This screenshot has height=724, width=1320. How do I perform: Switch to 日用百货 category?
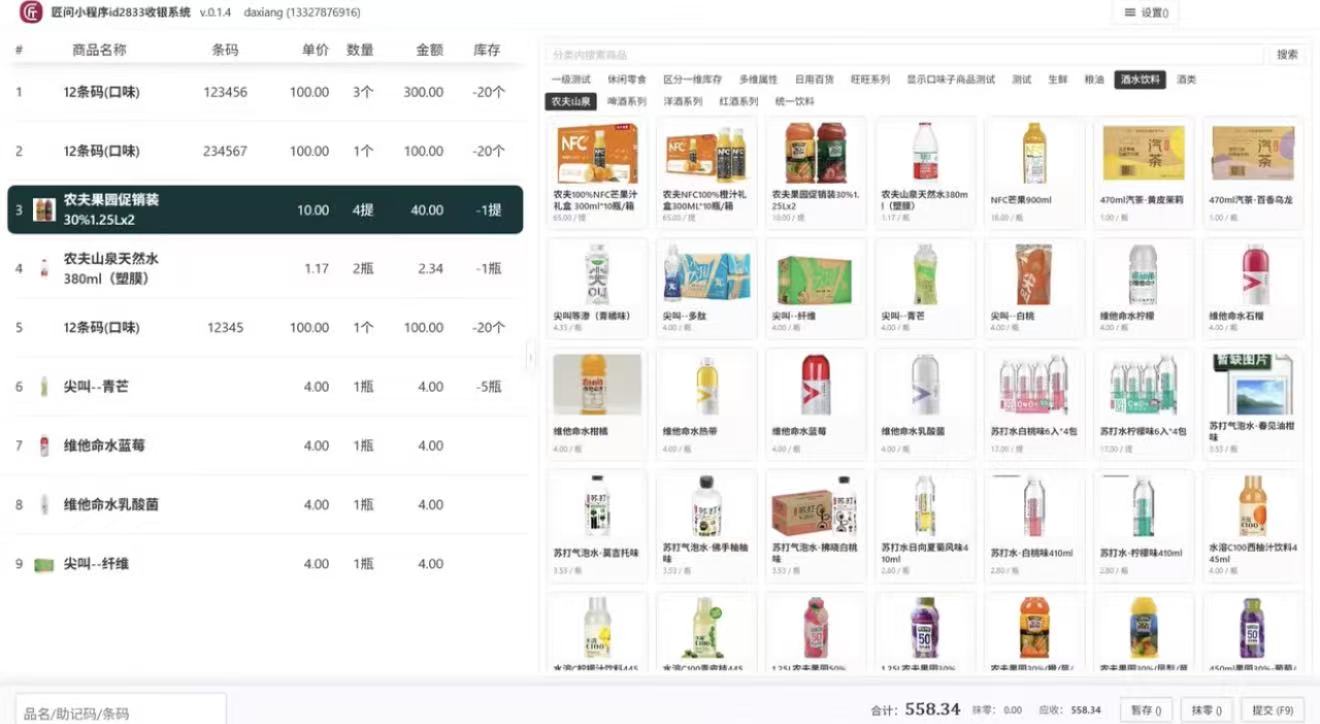pos(814,80)
